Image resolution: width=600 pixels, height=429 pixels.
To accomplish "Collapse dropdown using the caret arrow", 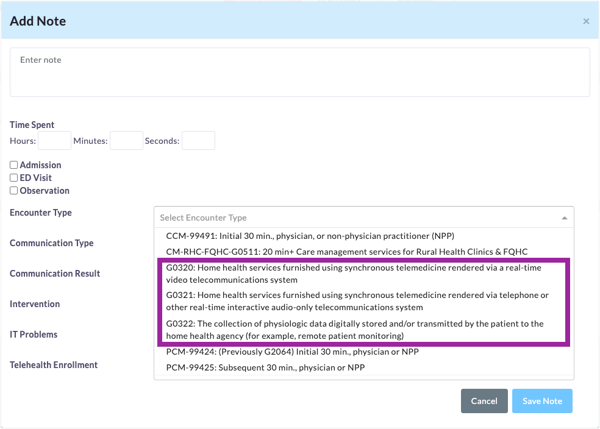I will pos(564,218).
